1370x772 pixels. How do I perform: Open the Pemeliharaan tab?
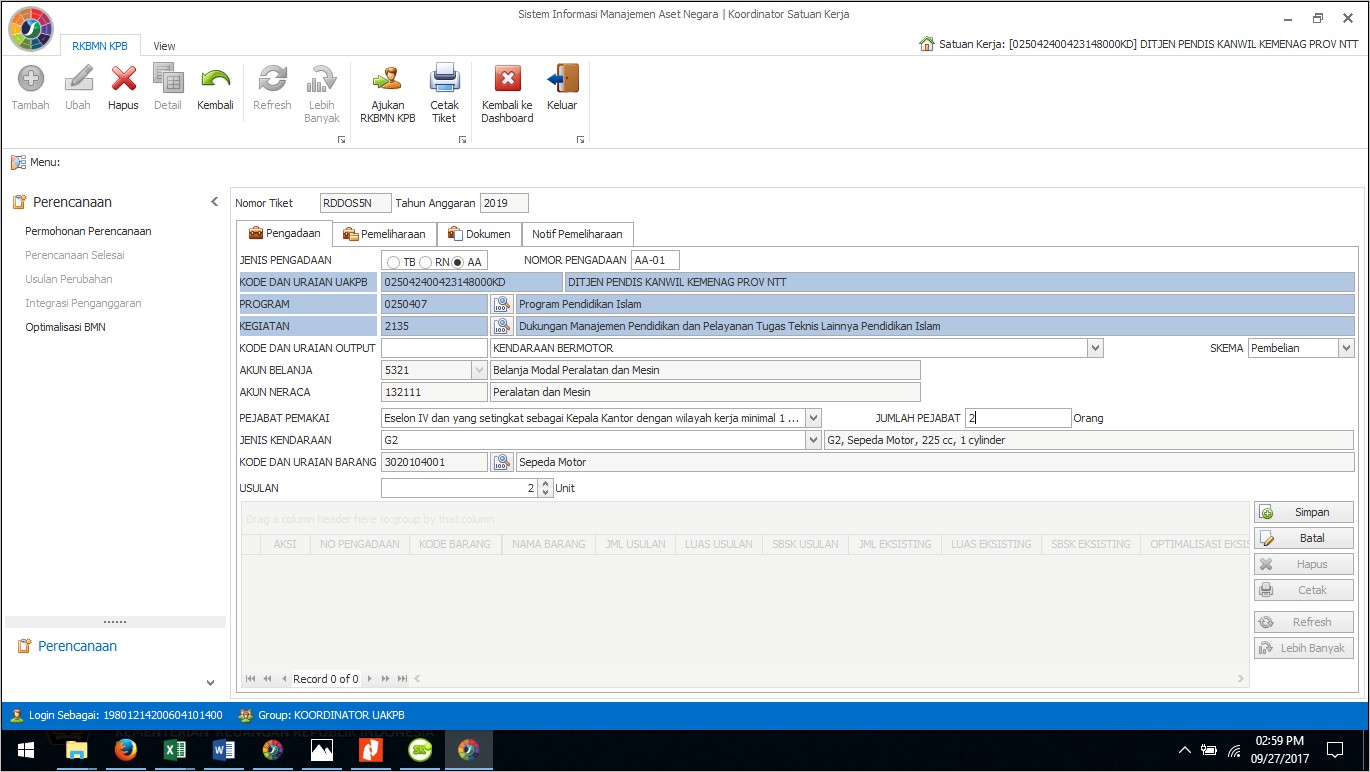[384, 234]
